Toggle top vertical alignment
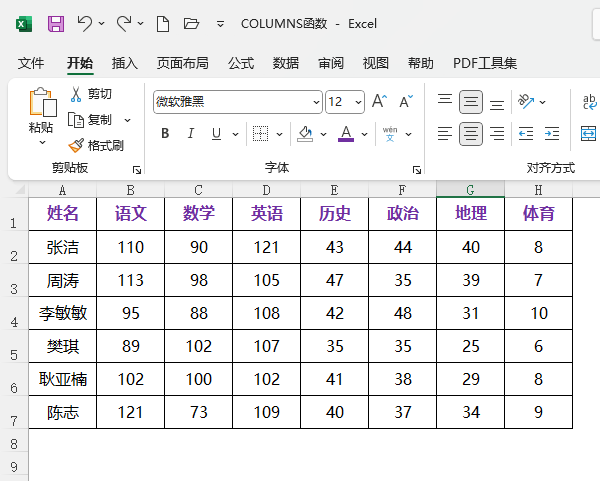Screen dimensions: 600x481 (445, 101)
